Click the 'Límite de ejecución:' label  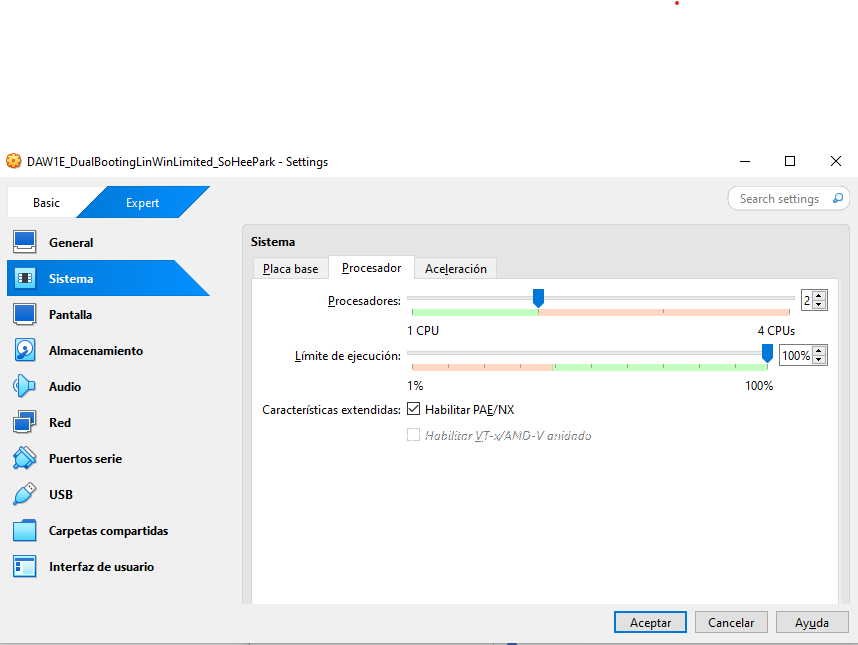click(347, 356)
